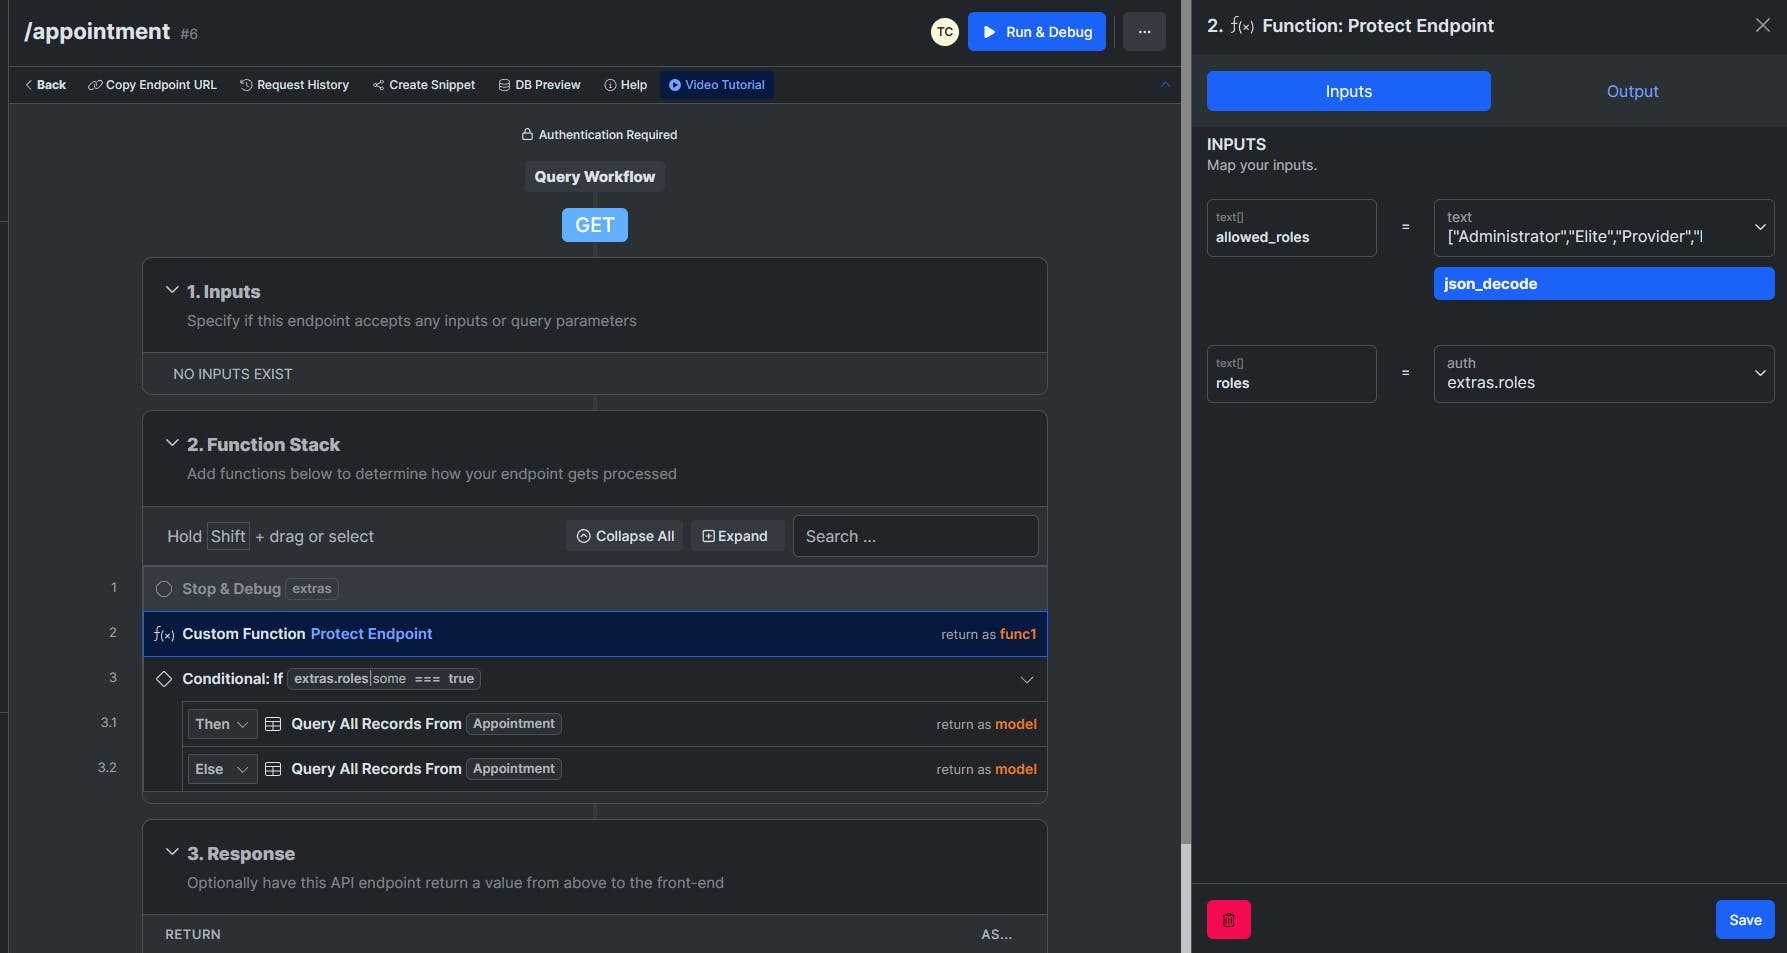1787x953 pixels.
Task: Click the Custom Function f(x) icon
Action: (x=164, y=634)
